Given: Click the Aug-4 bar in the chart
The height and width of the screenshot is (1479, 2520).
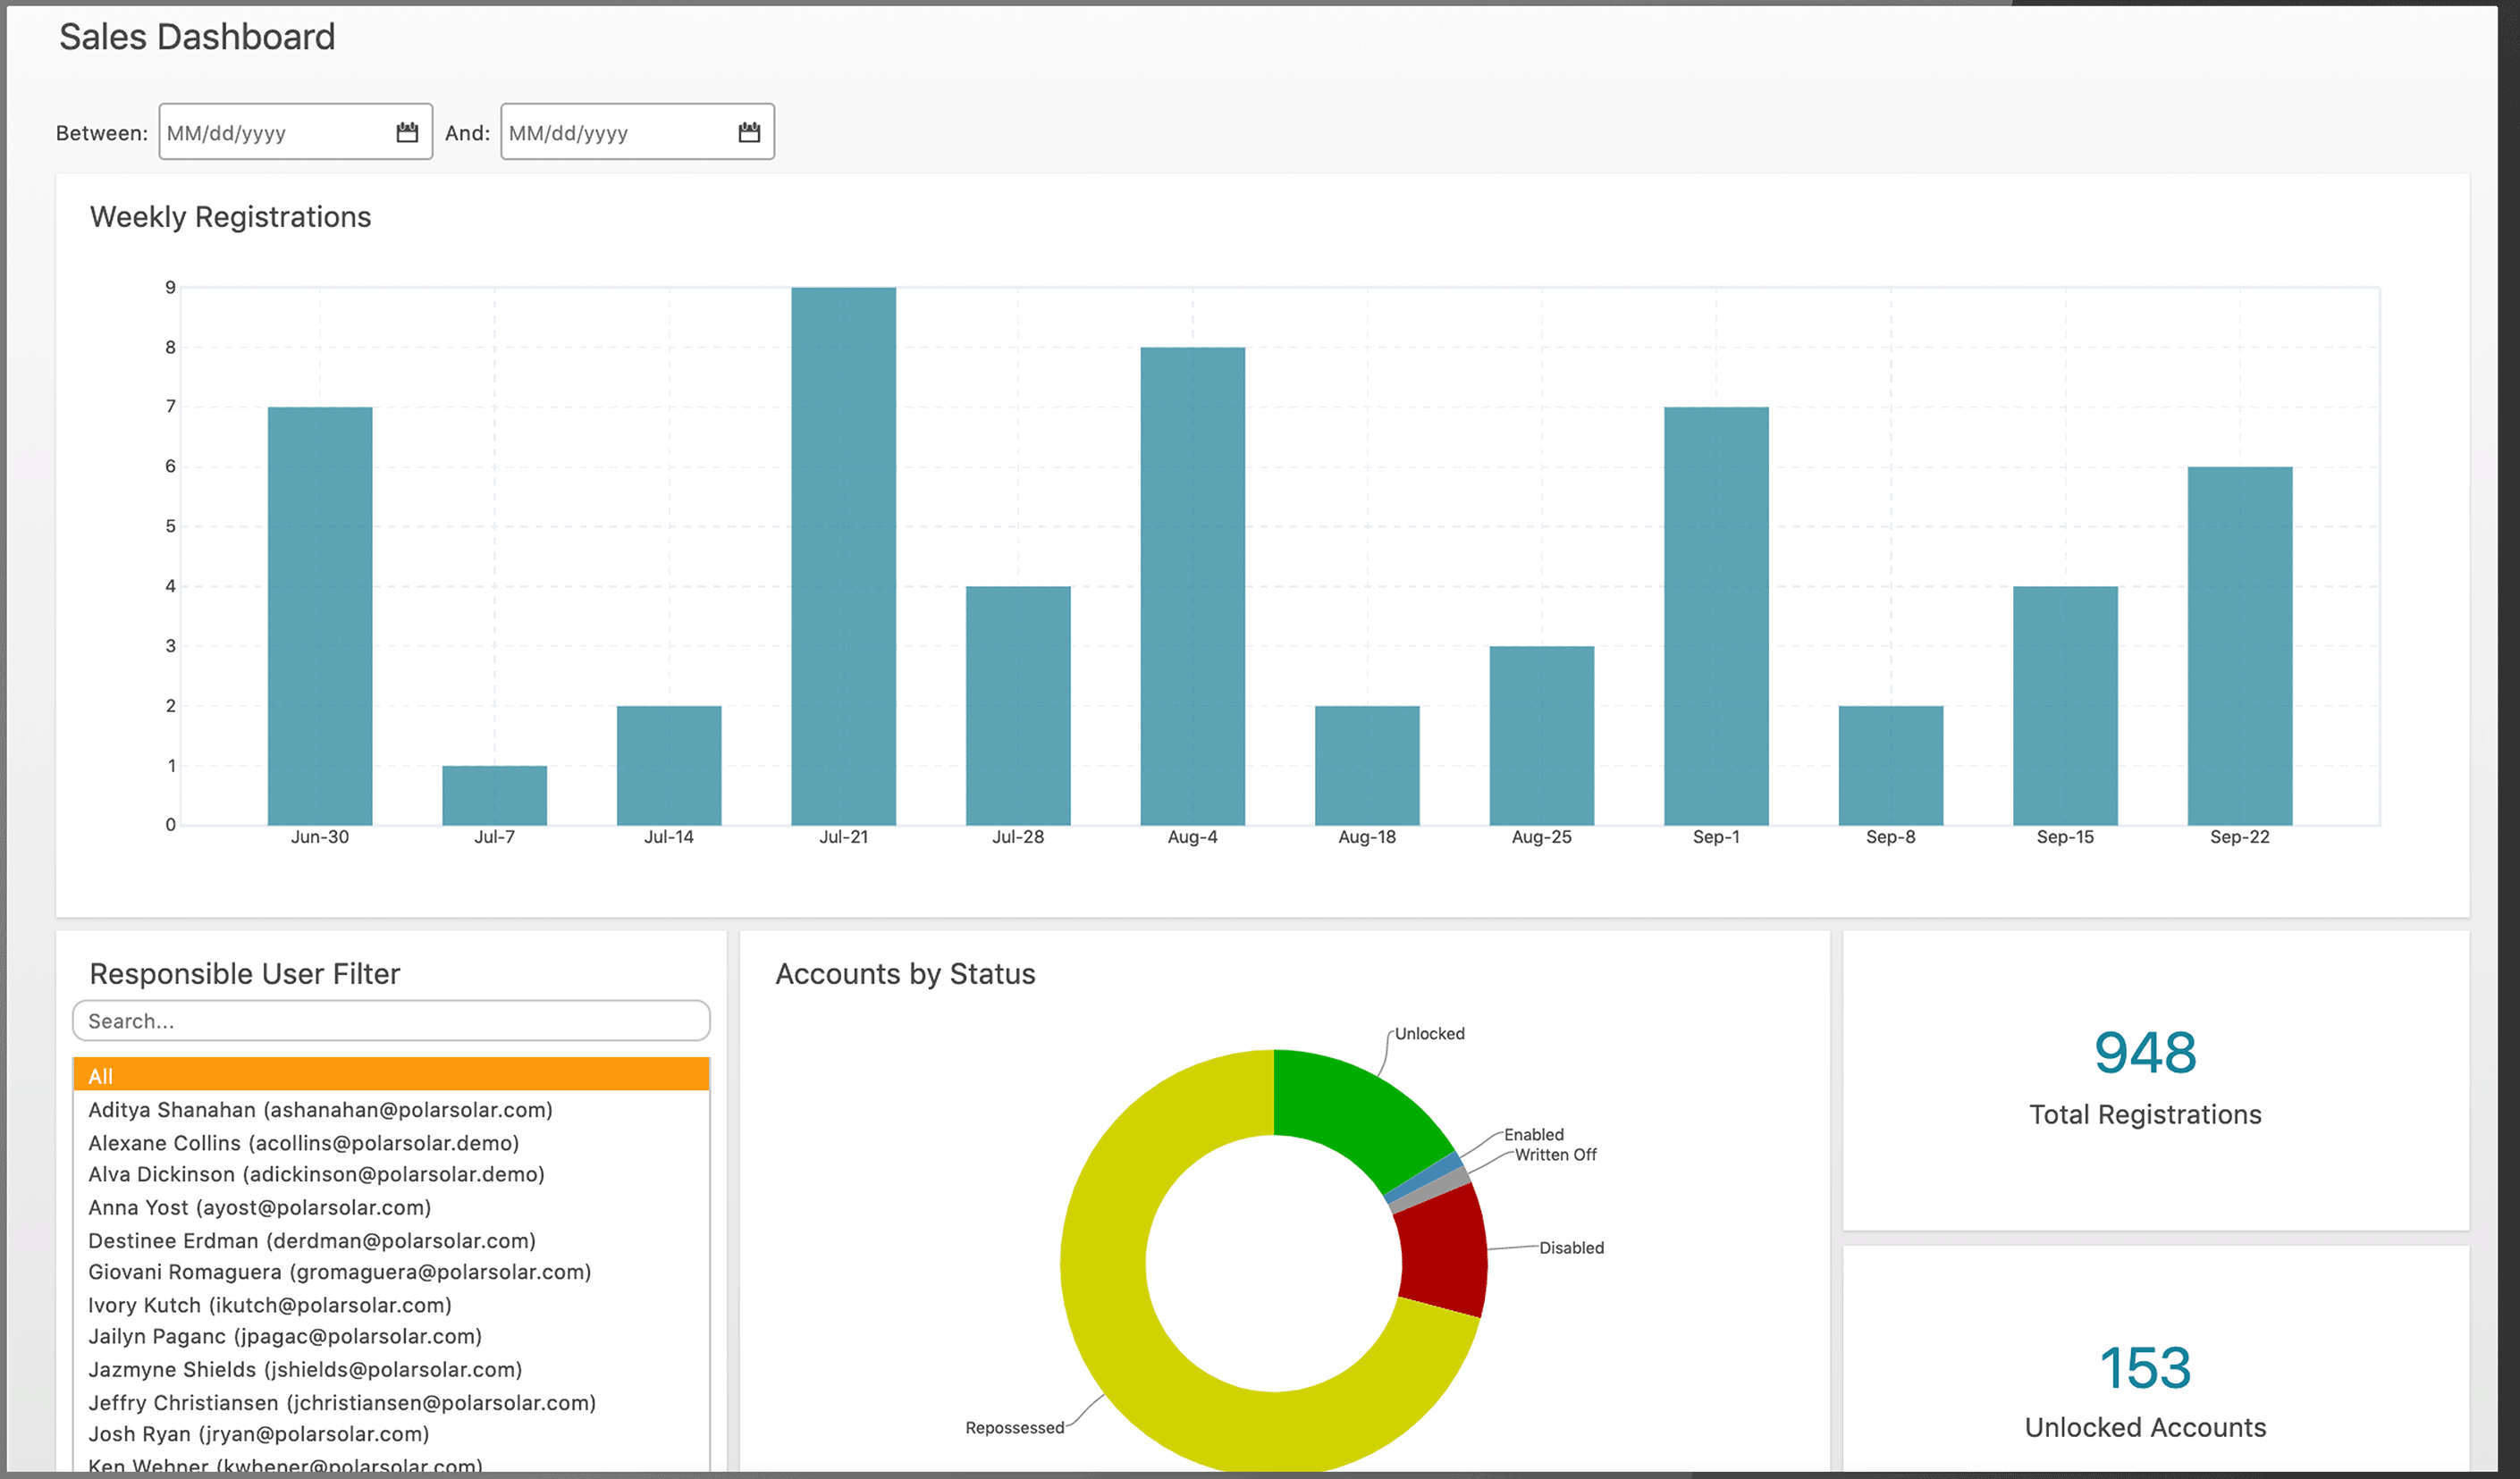Looking at the screenshot, I should (1192, 586).
